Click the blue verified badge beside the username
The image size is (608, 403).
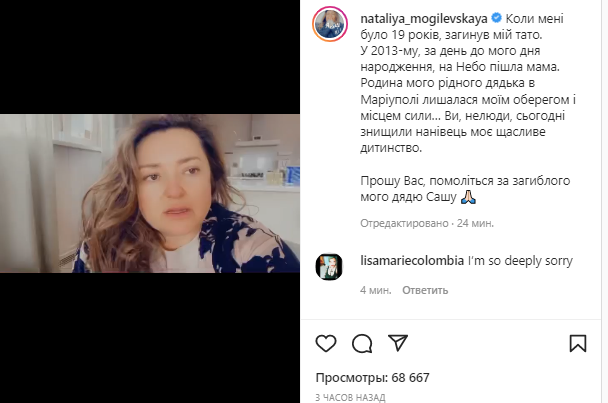[496, 18]
